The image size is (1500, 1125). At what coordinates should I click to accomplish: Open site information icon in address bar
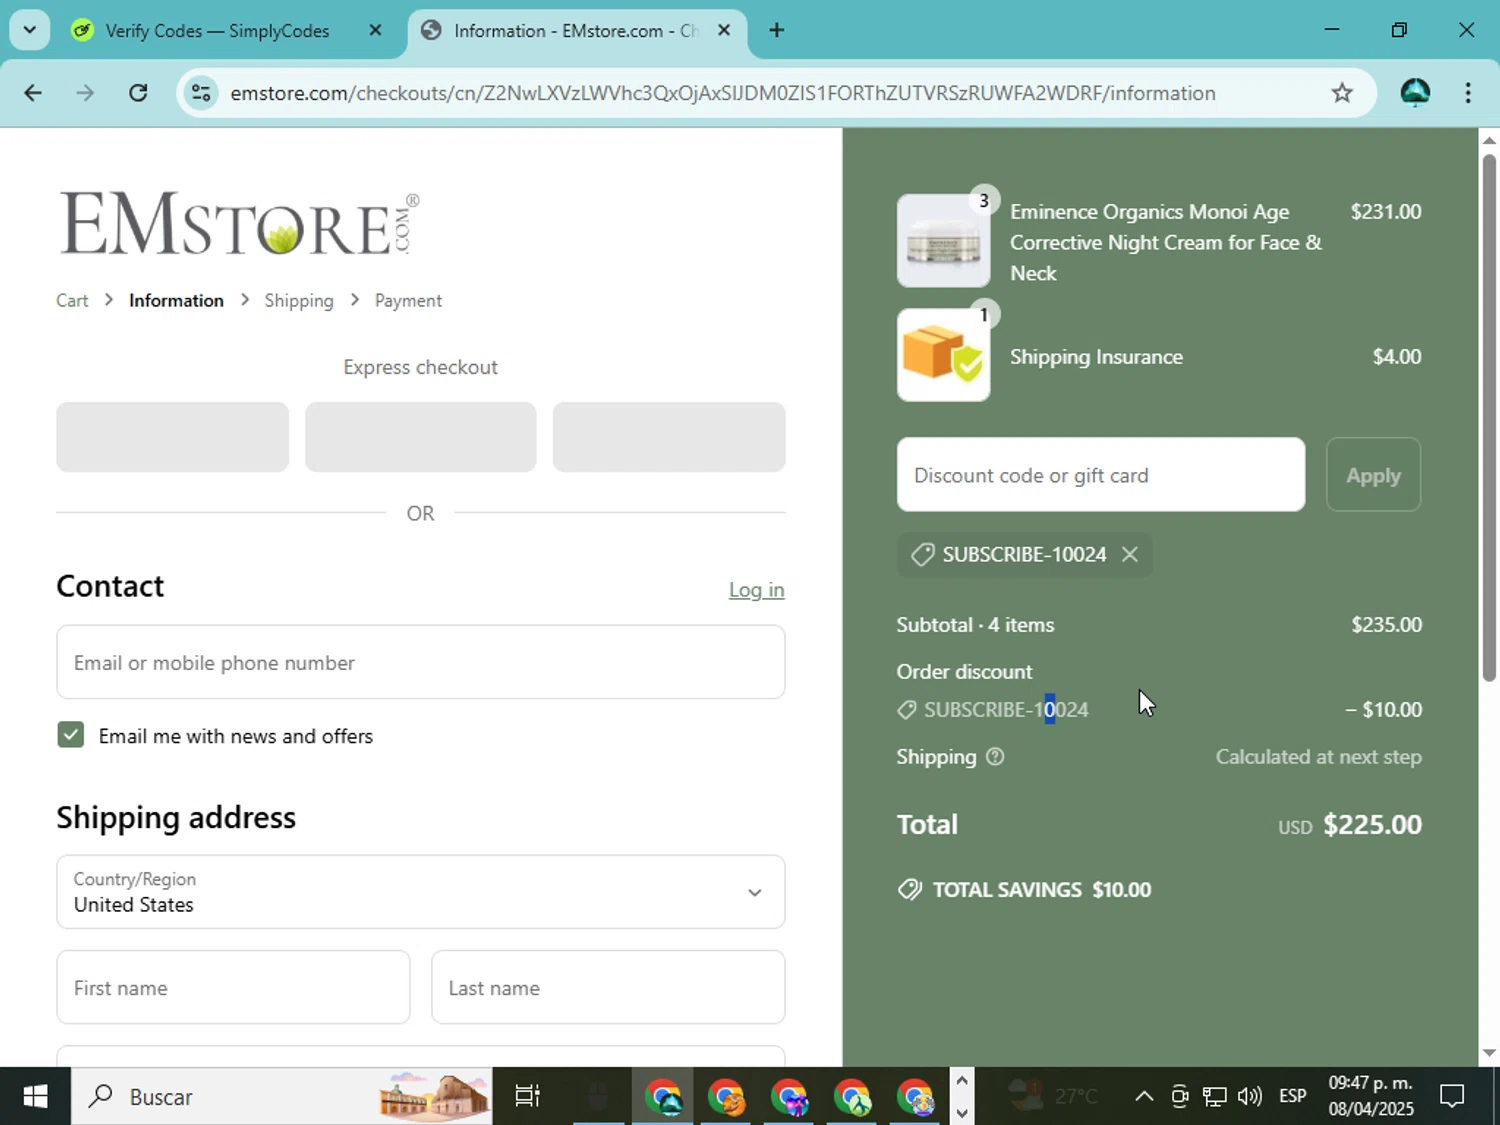(x=201, y=93)
